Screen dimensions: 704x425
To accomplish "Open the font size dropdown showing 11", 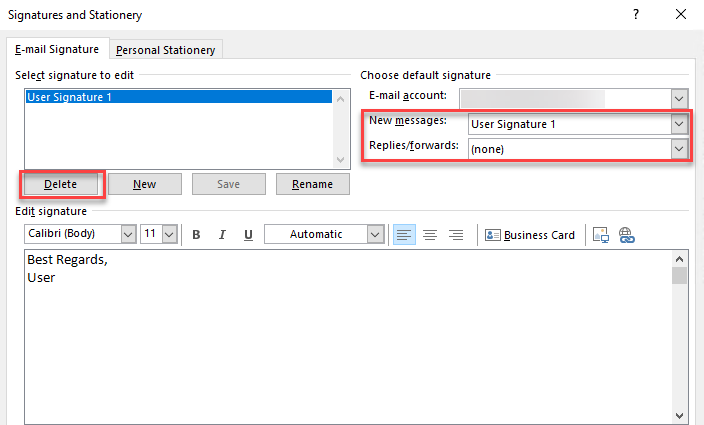I will click(x=169, y=234).
